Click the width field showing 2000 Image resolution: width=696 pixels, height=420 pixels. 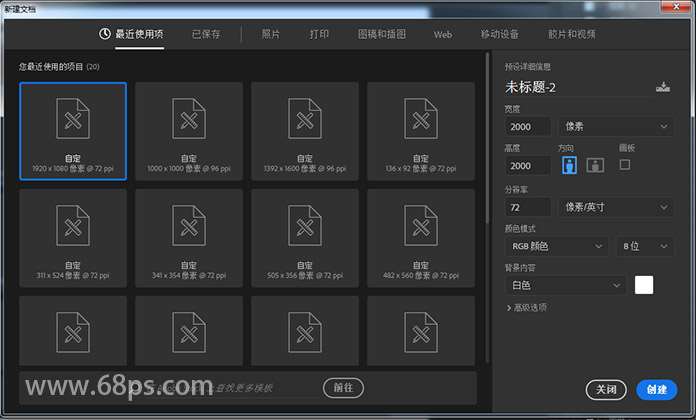coord(528,127)
